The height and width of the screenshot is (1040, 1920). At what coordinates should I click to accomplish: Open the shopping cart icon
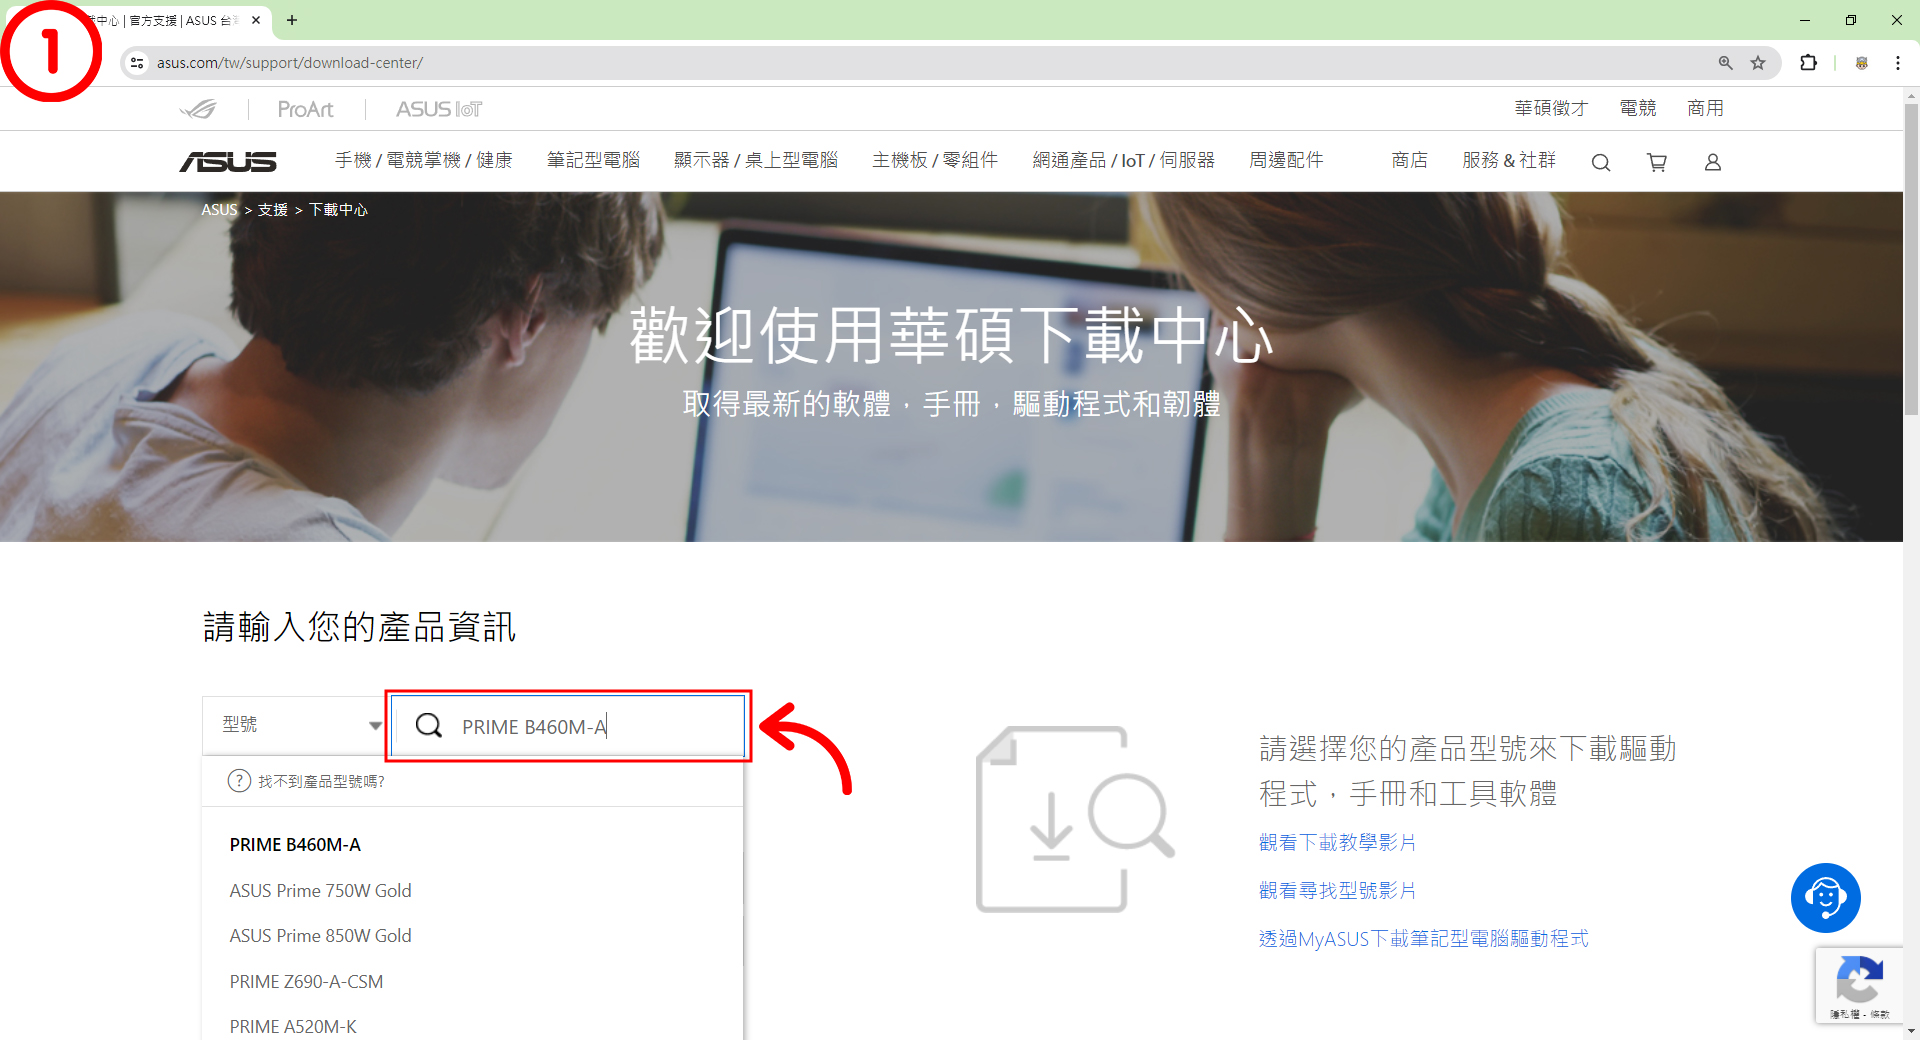pos(1657,162)
